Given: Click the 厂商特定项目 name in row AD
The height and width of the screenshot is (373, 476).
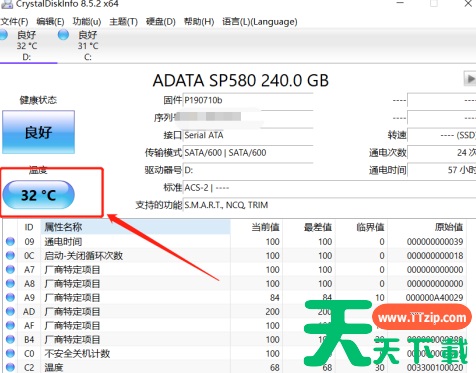Looking at the screenshot, I should point(72,312).
